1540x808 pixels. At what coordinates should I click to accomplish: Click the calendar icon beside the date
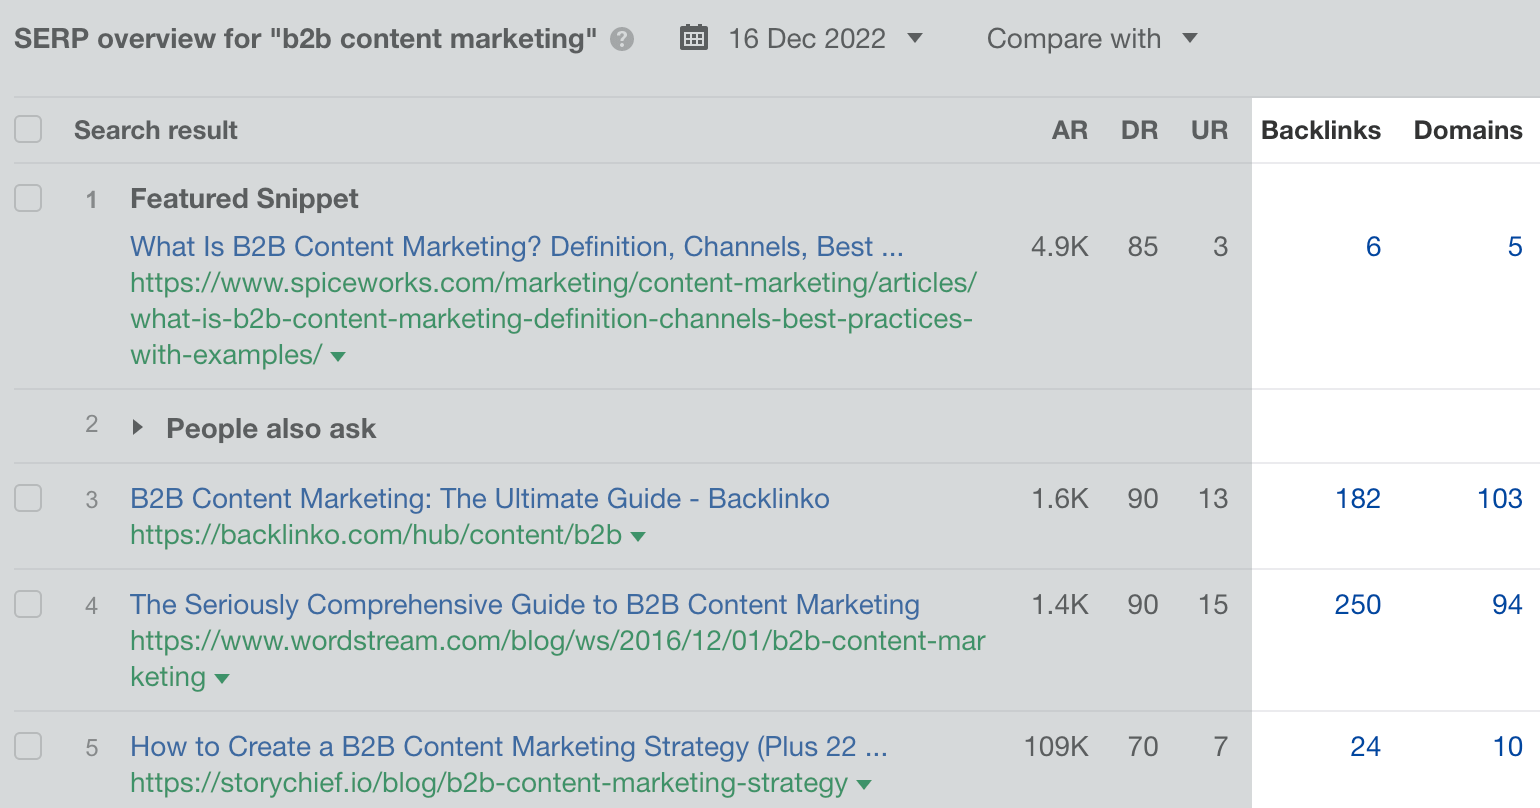click(693, 39)
